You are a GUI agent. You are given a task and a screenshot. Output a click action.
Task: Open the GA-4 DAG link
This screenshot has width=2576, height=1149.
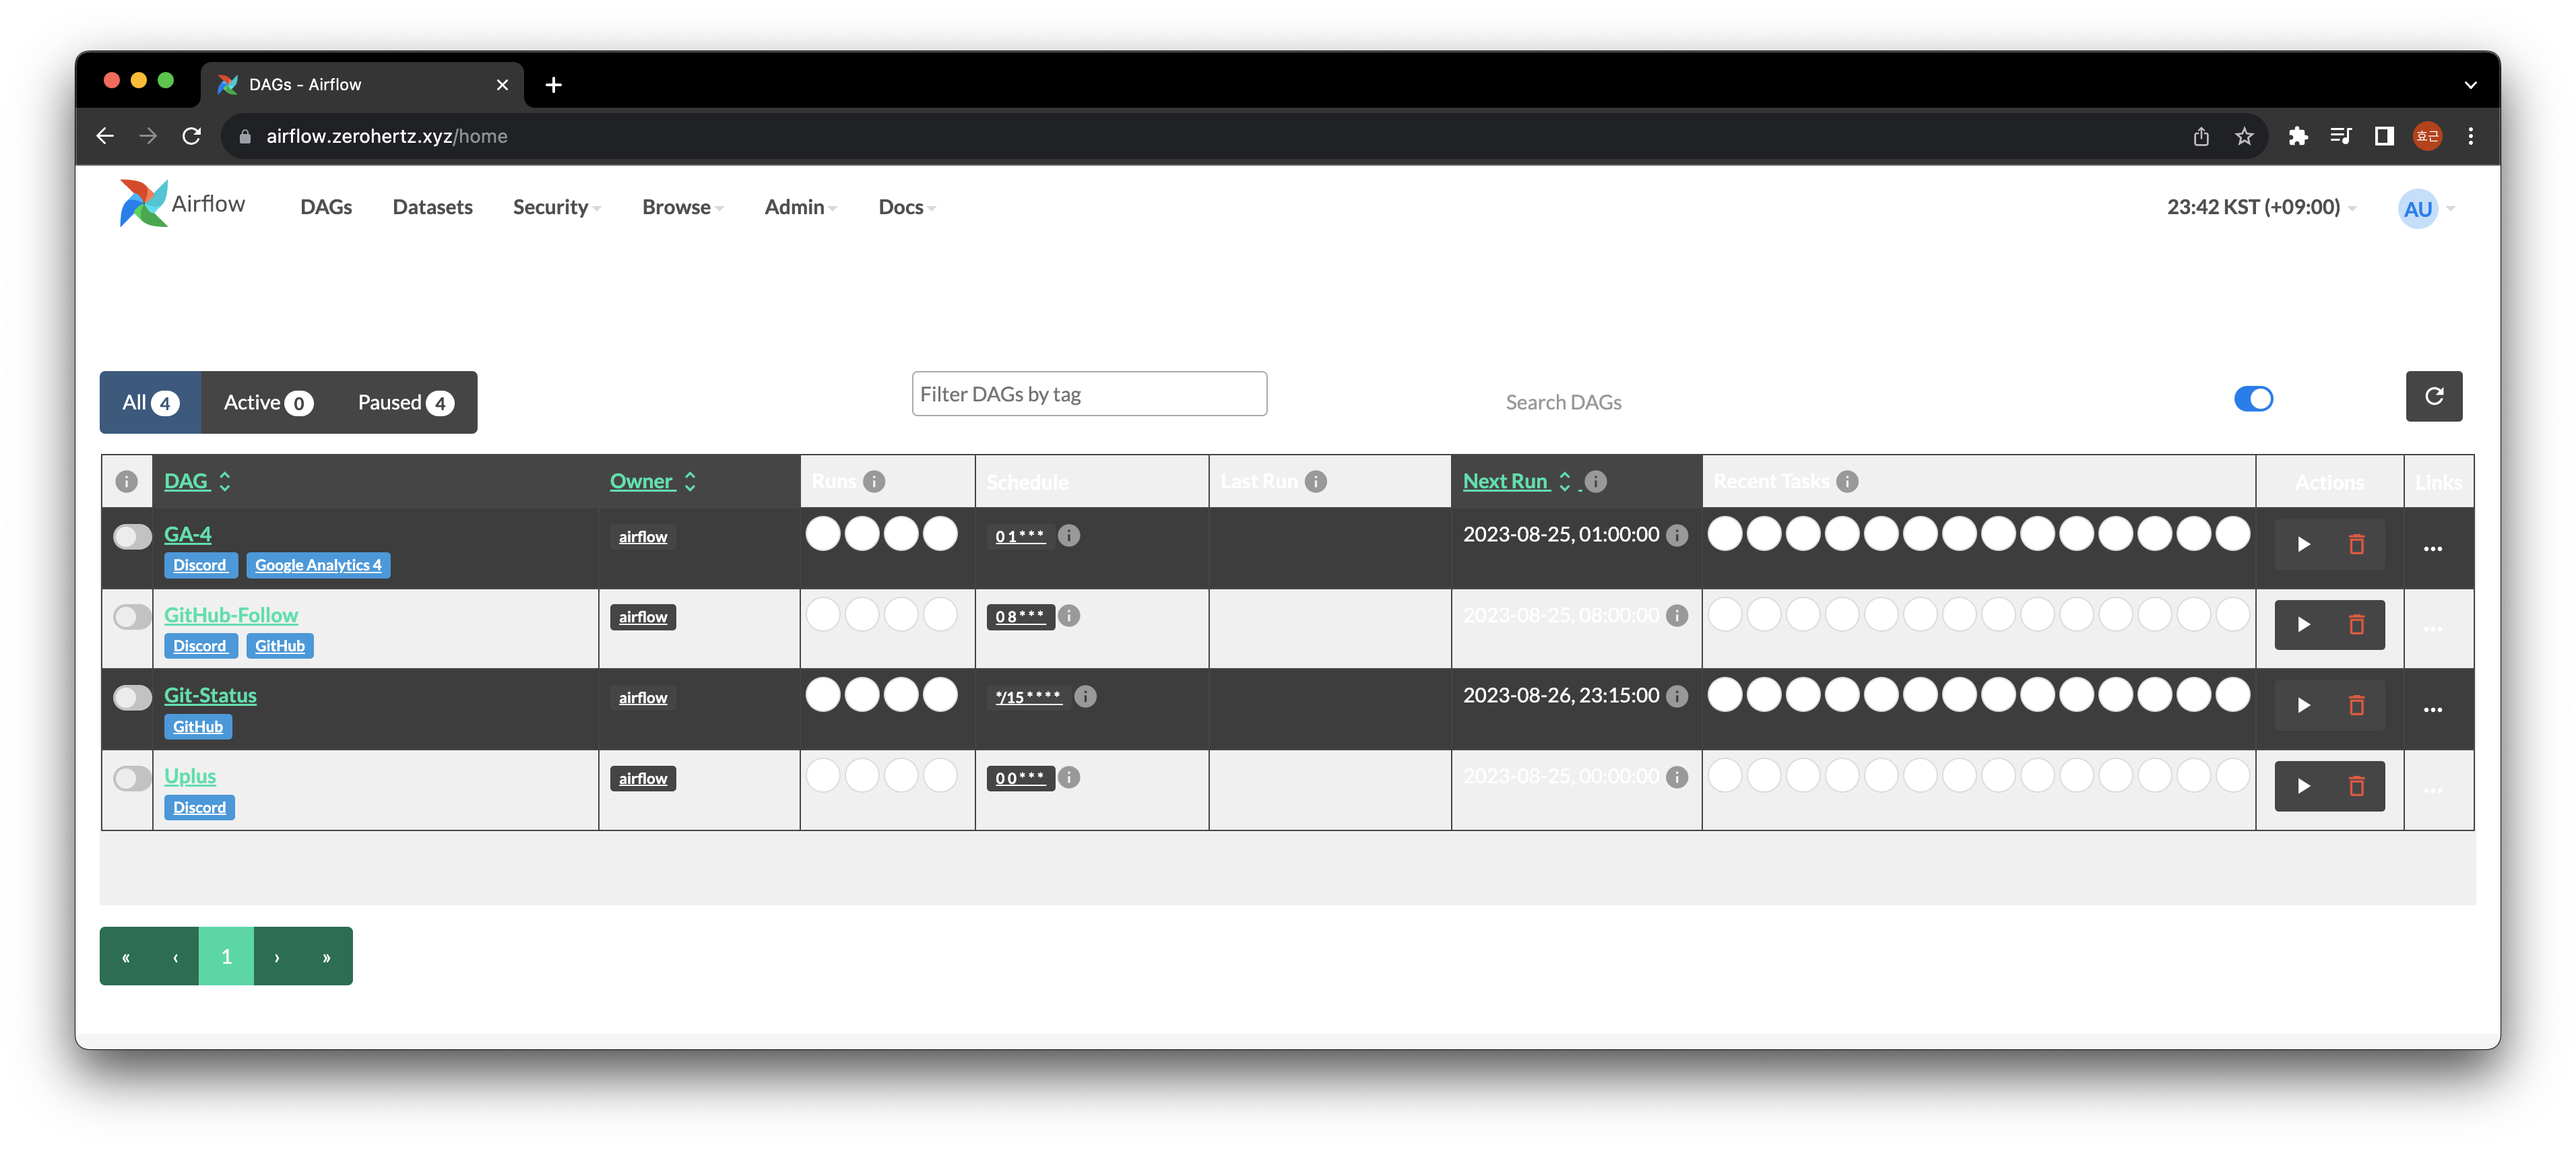pyautogui.click(x=187, y=535)
